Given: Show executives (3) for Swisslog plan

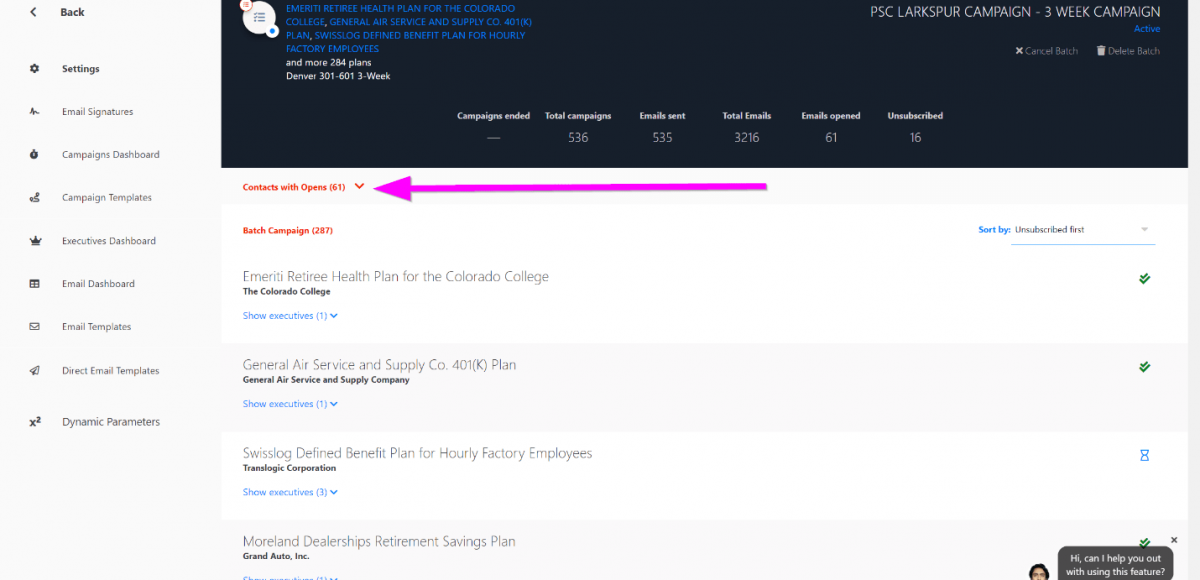Looking at the screenshot, I should pos(290,492).
